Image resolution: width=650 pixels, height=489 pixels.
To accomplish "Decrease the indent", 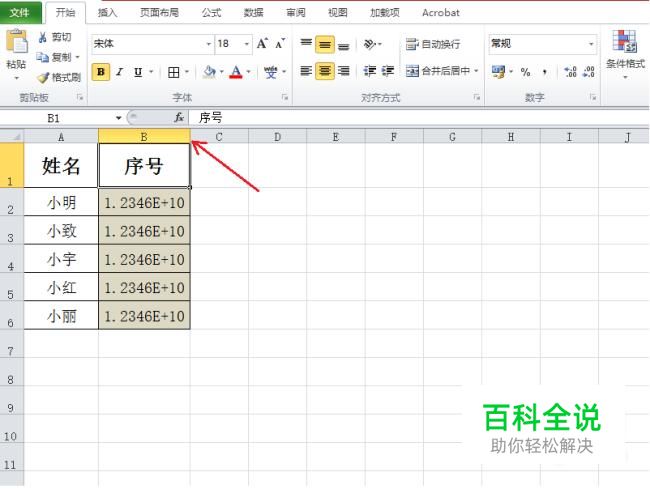I will pyautogui.click(x=369, y=71).
